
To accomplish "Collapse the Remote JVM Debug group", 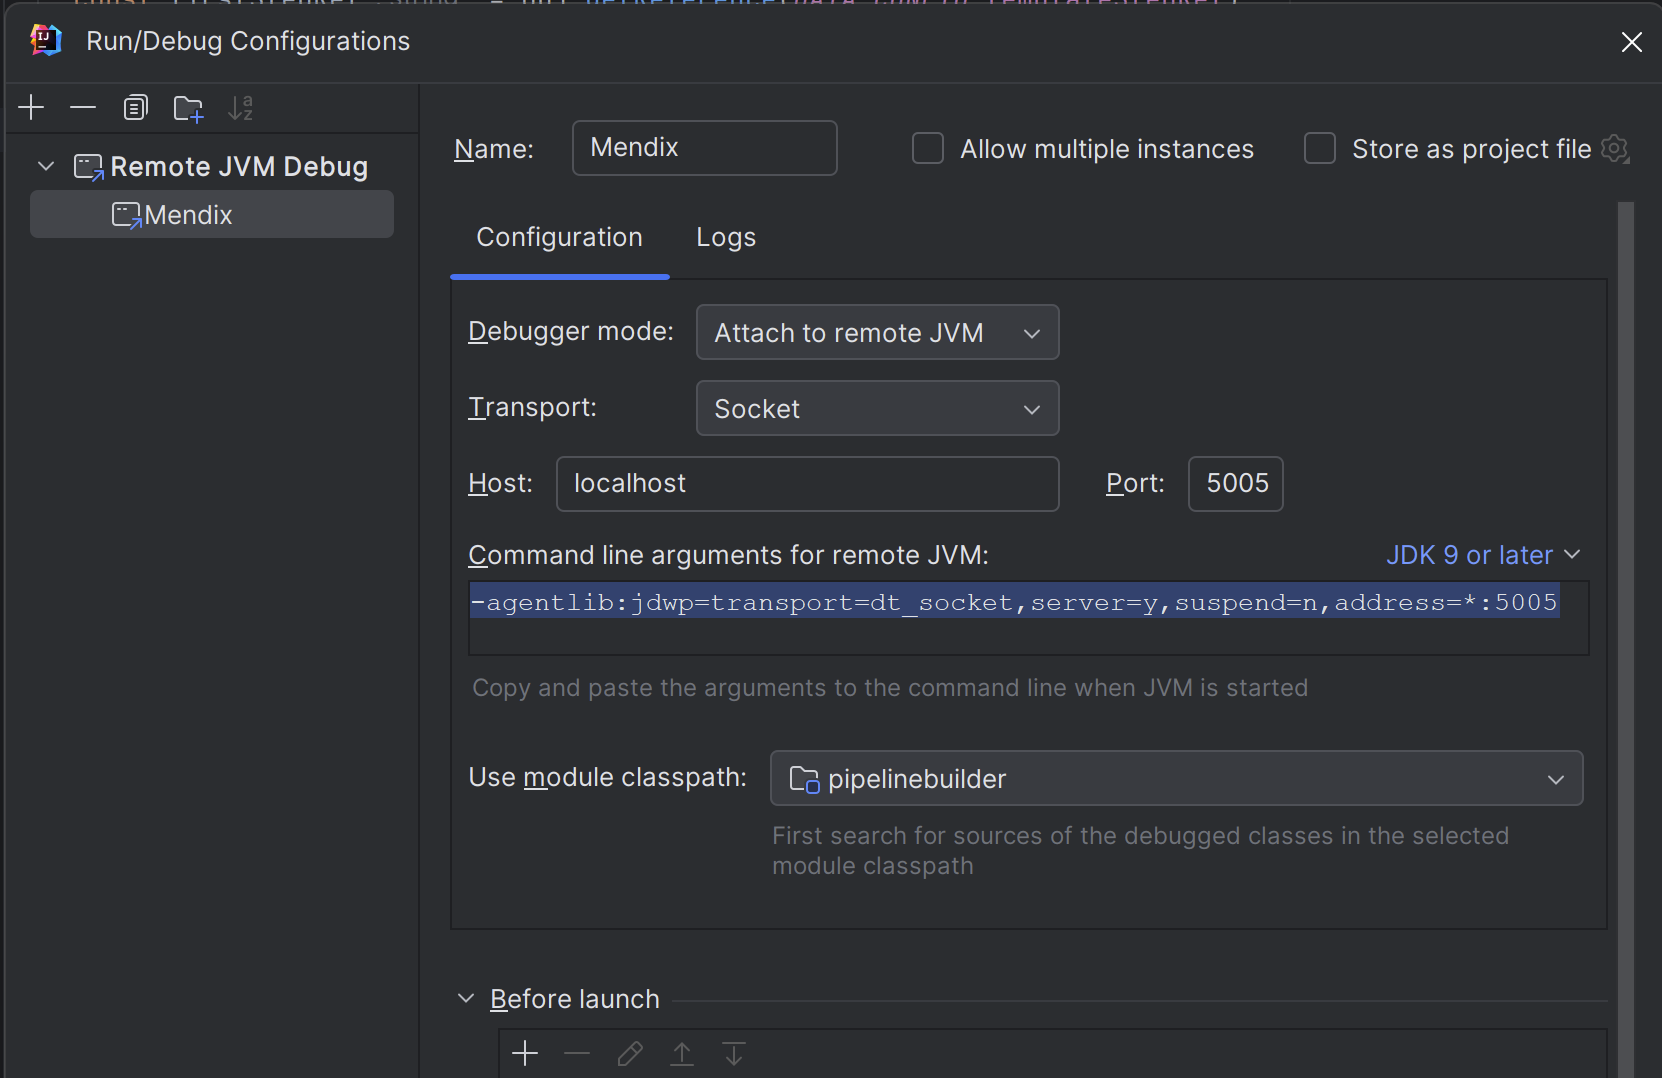I will tap(45, 166).
